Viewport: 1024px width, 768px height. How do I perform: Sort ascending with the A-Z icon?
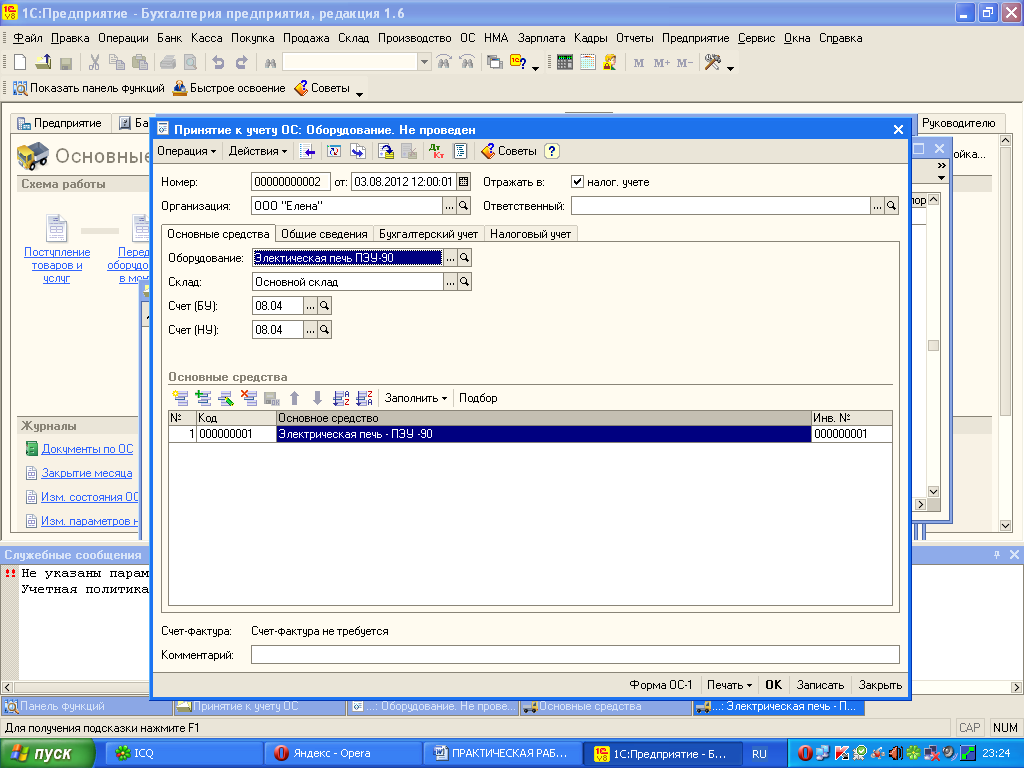click(341, 398)
